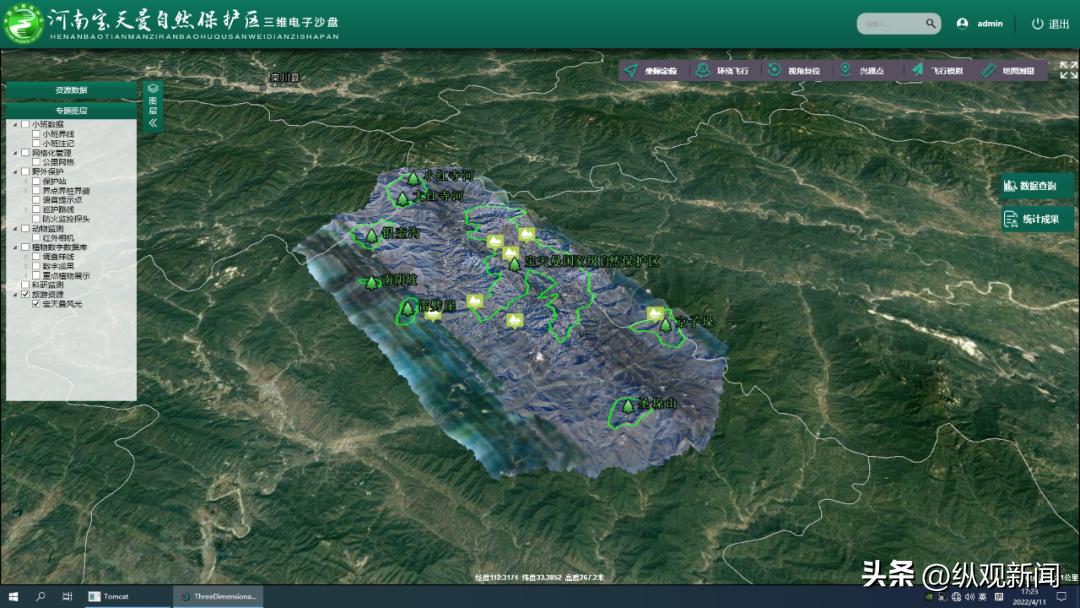Focus the search input field in header
This screenshot has height=608, width=1080.
[x=890, y=23]
